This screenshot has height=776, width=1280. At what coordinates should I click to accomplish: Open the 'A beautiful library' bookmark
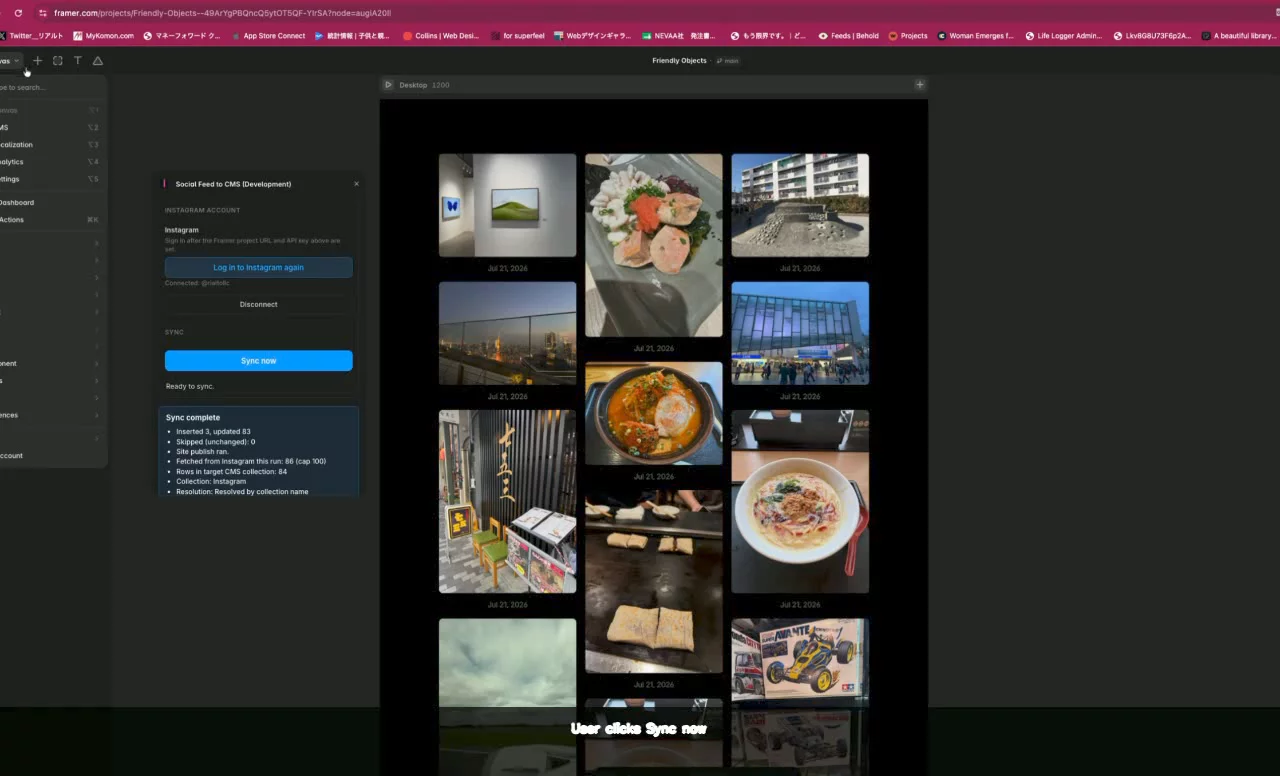click(x=1238, y=36)
